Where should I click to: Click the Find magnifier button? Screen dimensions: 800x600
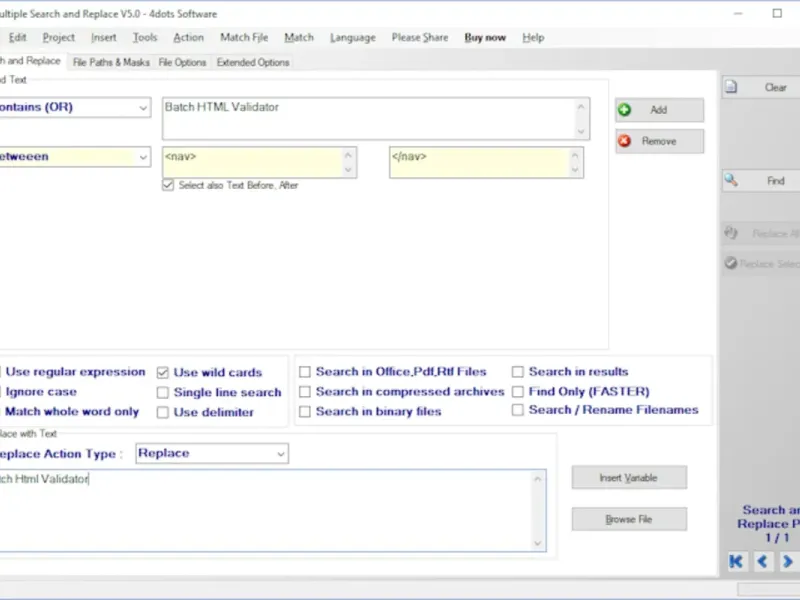pos(760,181)
